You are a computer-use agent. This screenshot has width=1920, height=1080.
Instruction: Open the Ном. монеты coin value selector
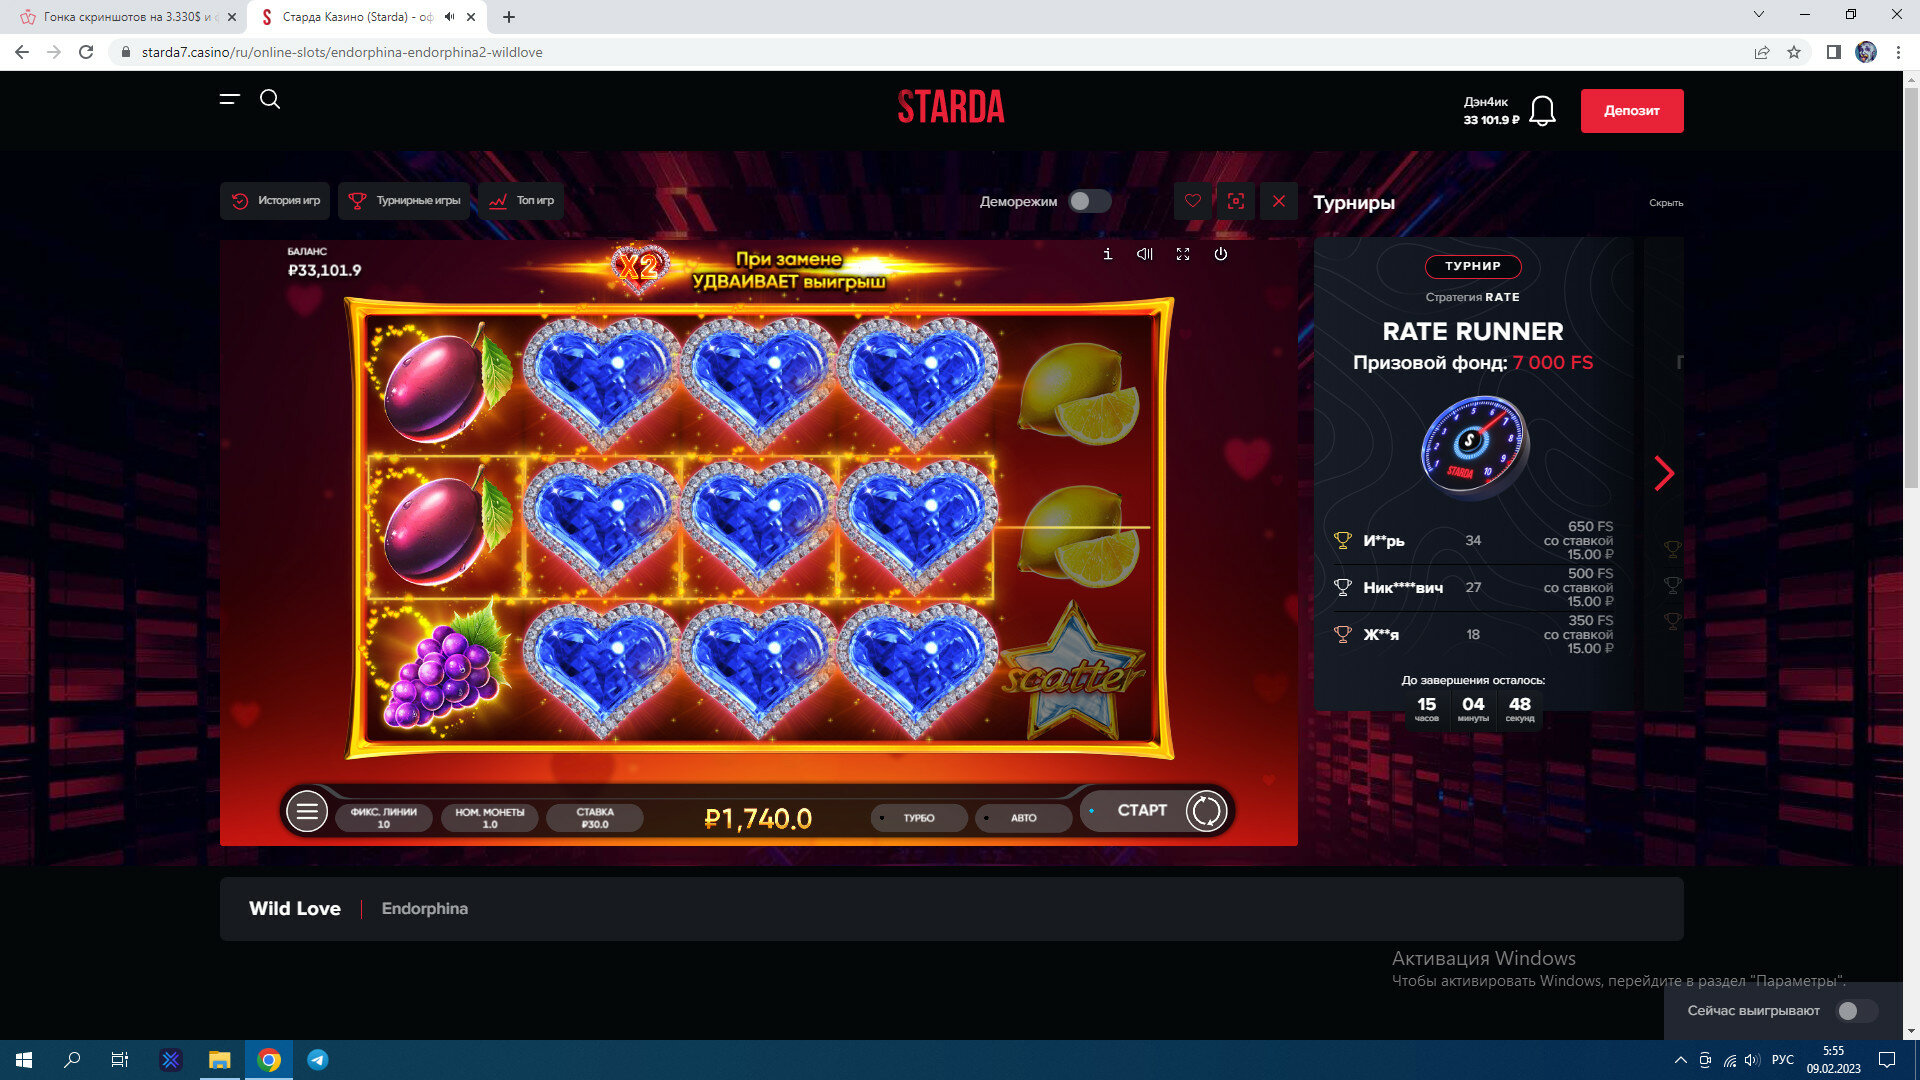[489, 818]
